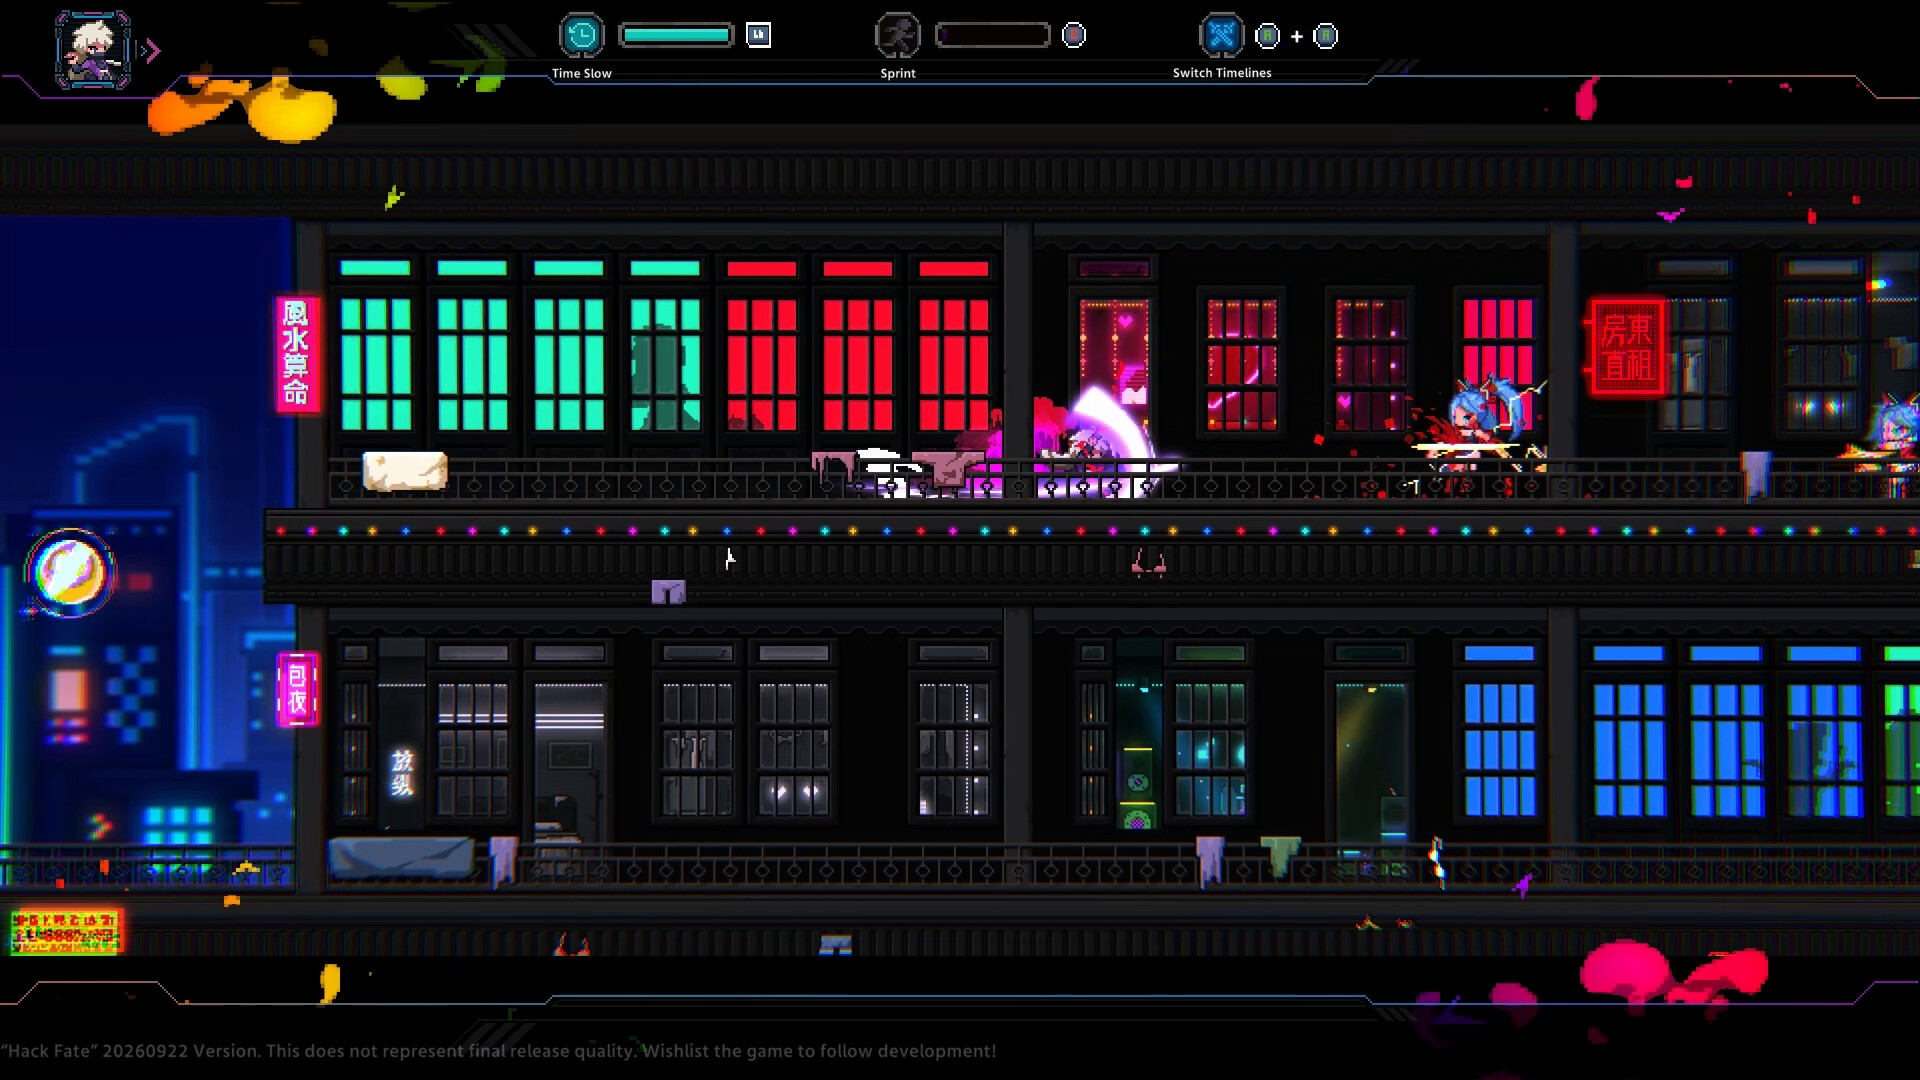Click the red 房東直租 neon sign
This screenshot has height=1080, width=1920.
(x=1627, y=346)
